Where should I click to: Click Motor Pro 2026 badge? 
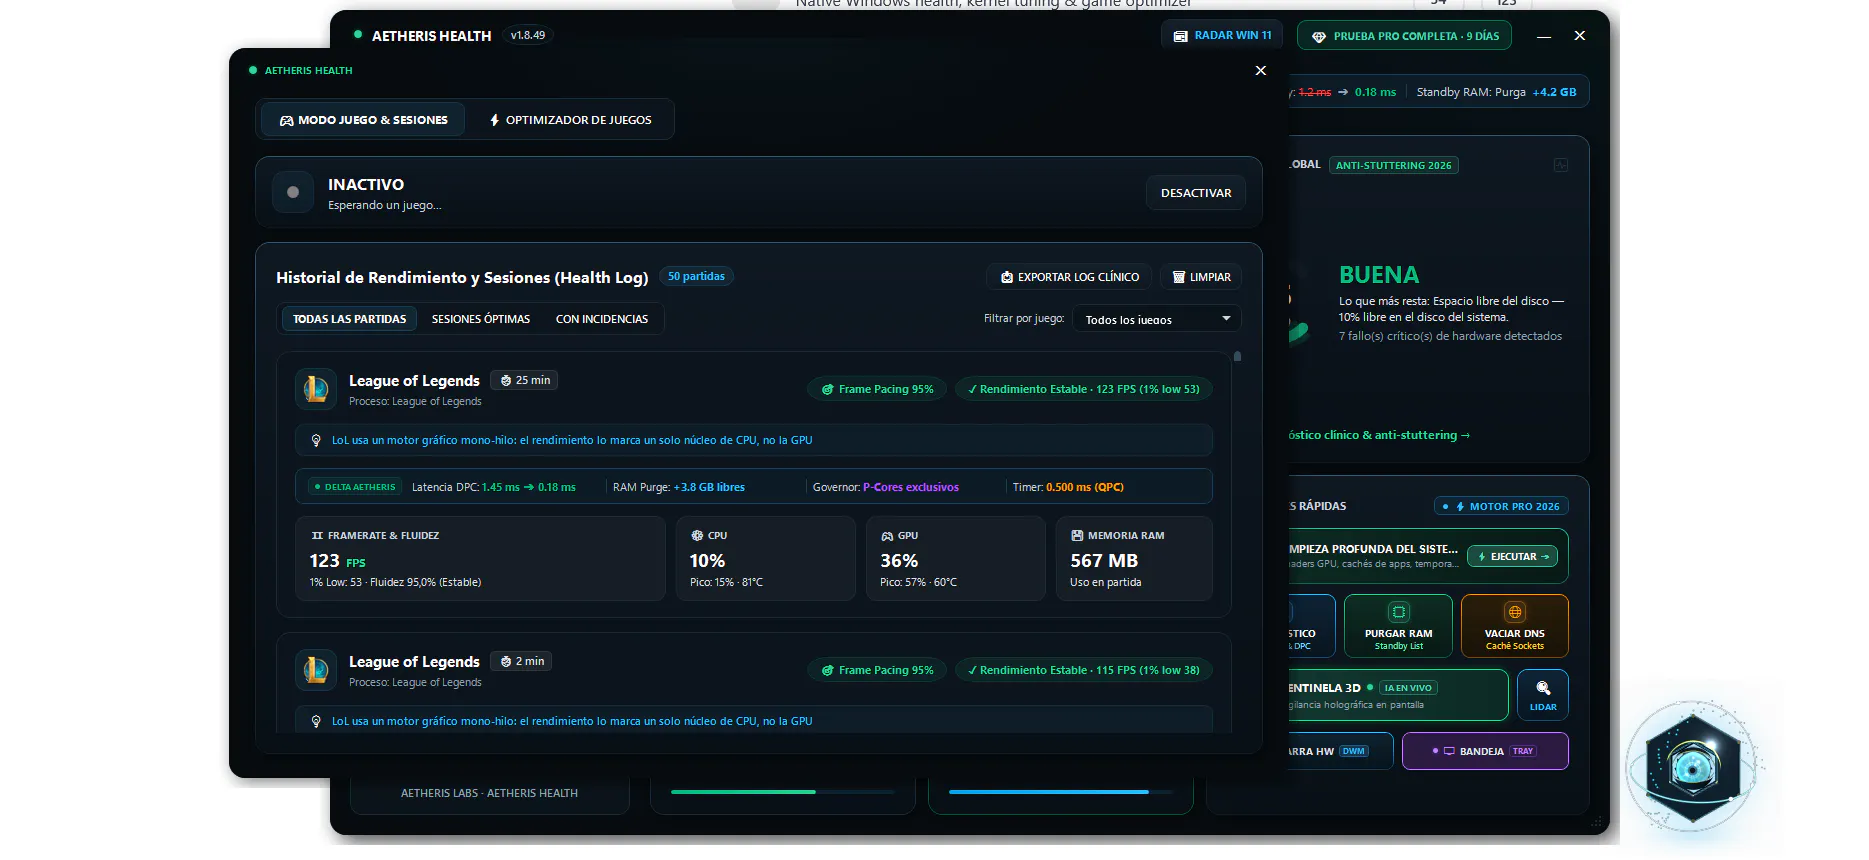pyautogui.click(x=1501, y=506)
